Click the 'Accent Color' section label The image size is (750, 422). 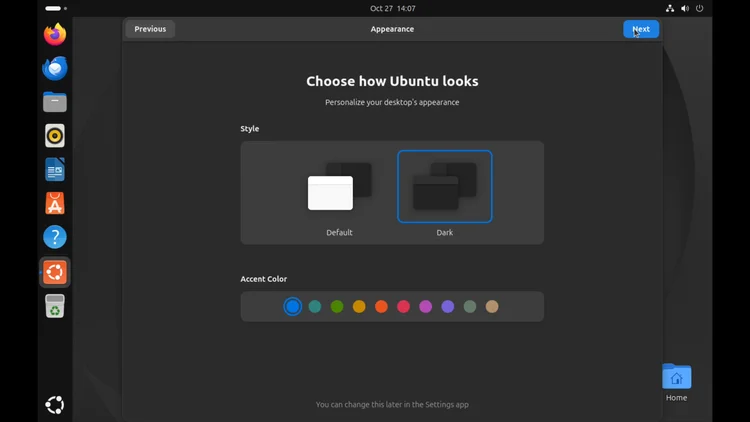click(264, 279)
